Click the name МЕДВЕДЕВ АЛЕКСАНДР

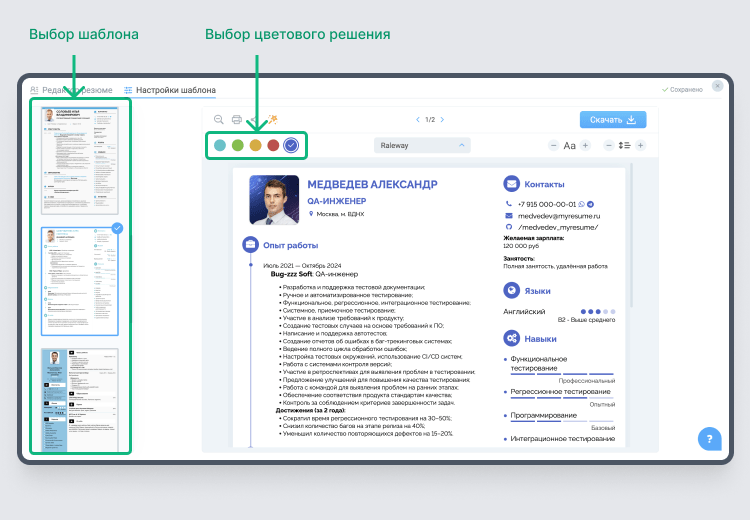click(372, 185)
